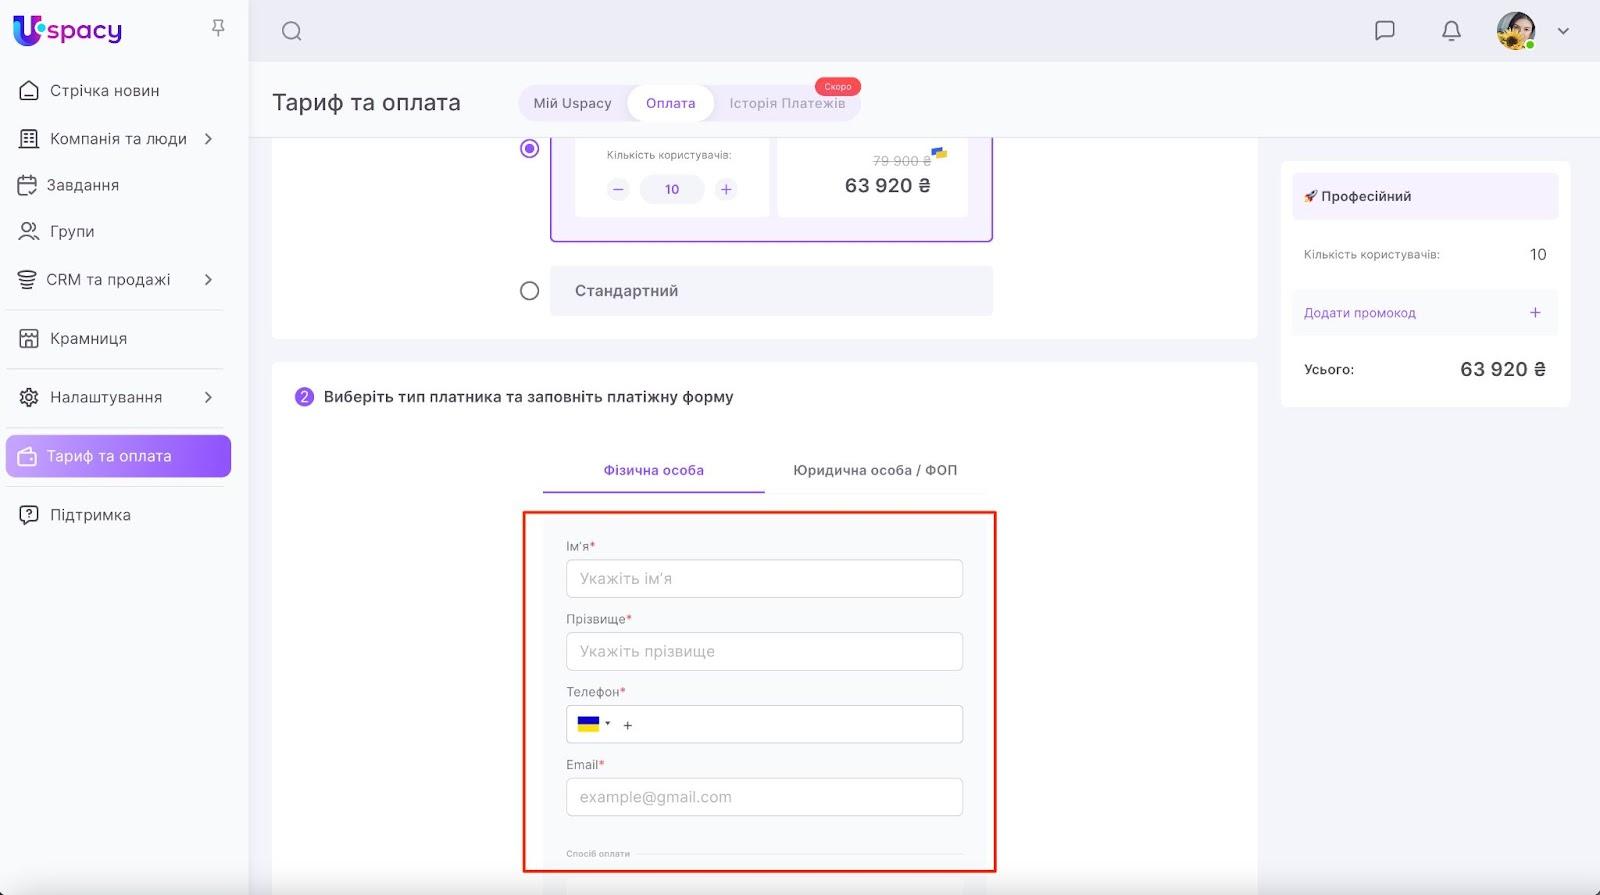Decrease user count with minus button
The height and width of the screenshot is (895, 1600).
(x=618, y=189)
